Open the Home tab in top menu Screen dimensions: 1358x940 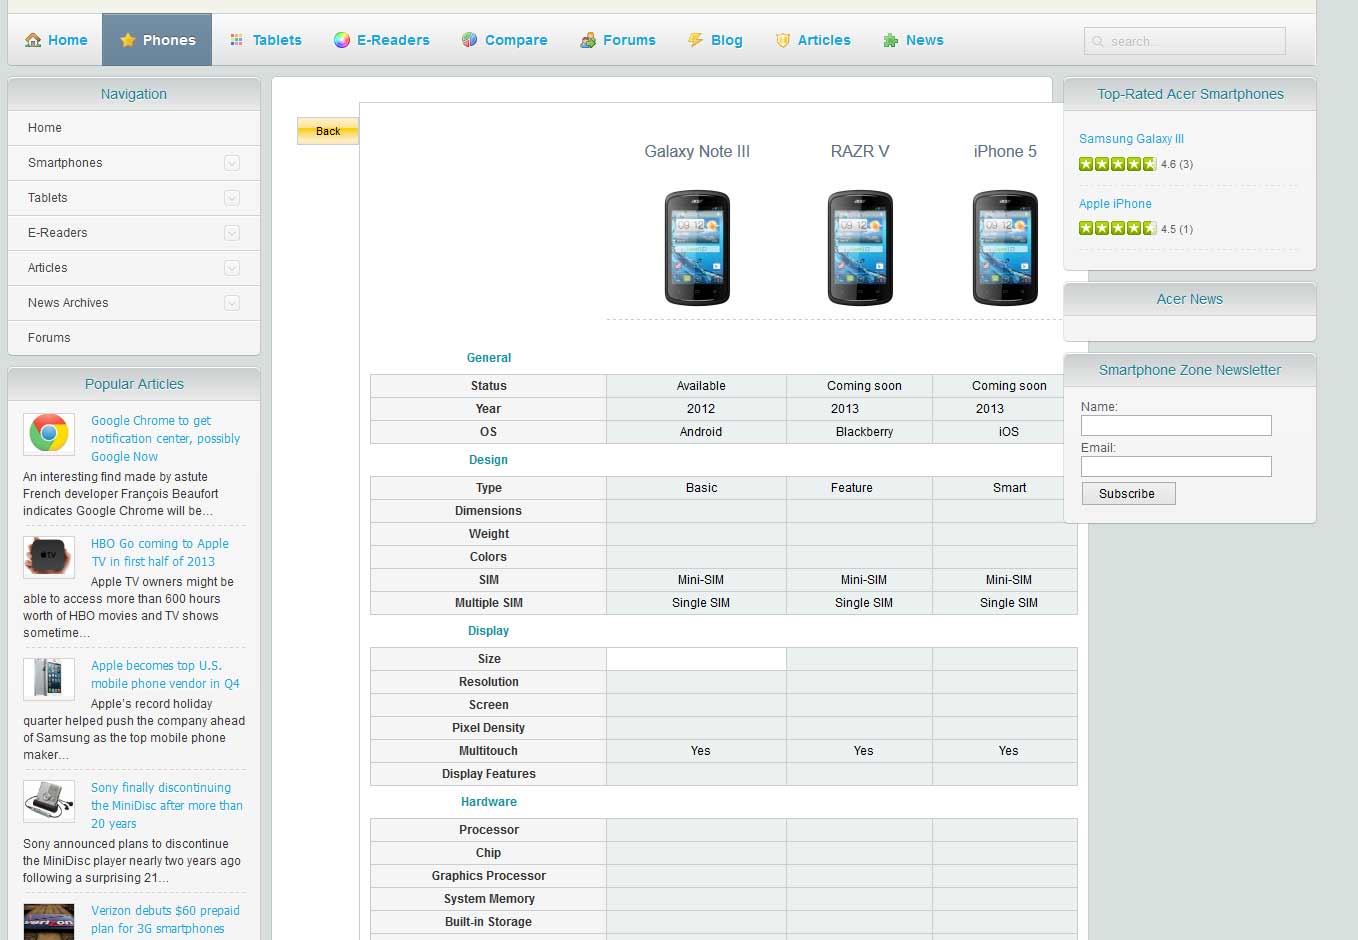pyautogui.click(x=56, y=40)
